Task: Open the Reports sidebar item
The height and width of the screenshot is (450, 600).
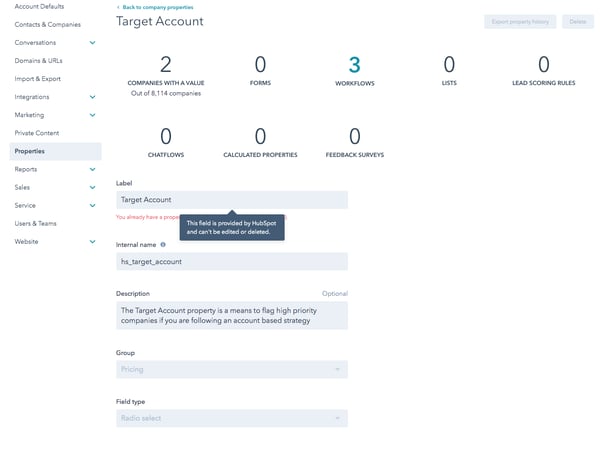Action: [26, 169]
